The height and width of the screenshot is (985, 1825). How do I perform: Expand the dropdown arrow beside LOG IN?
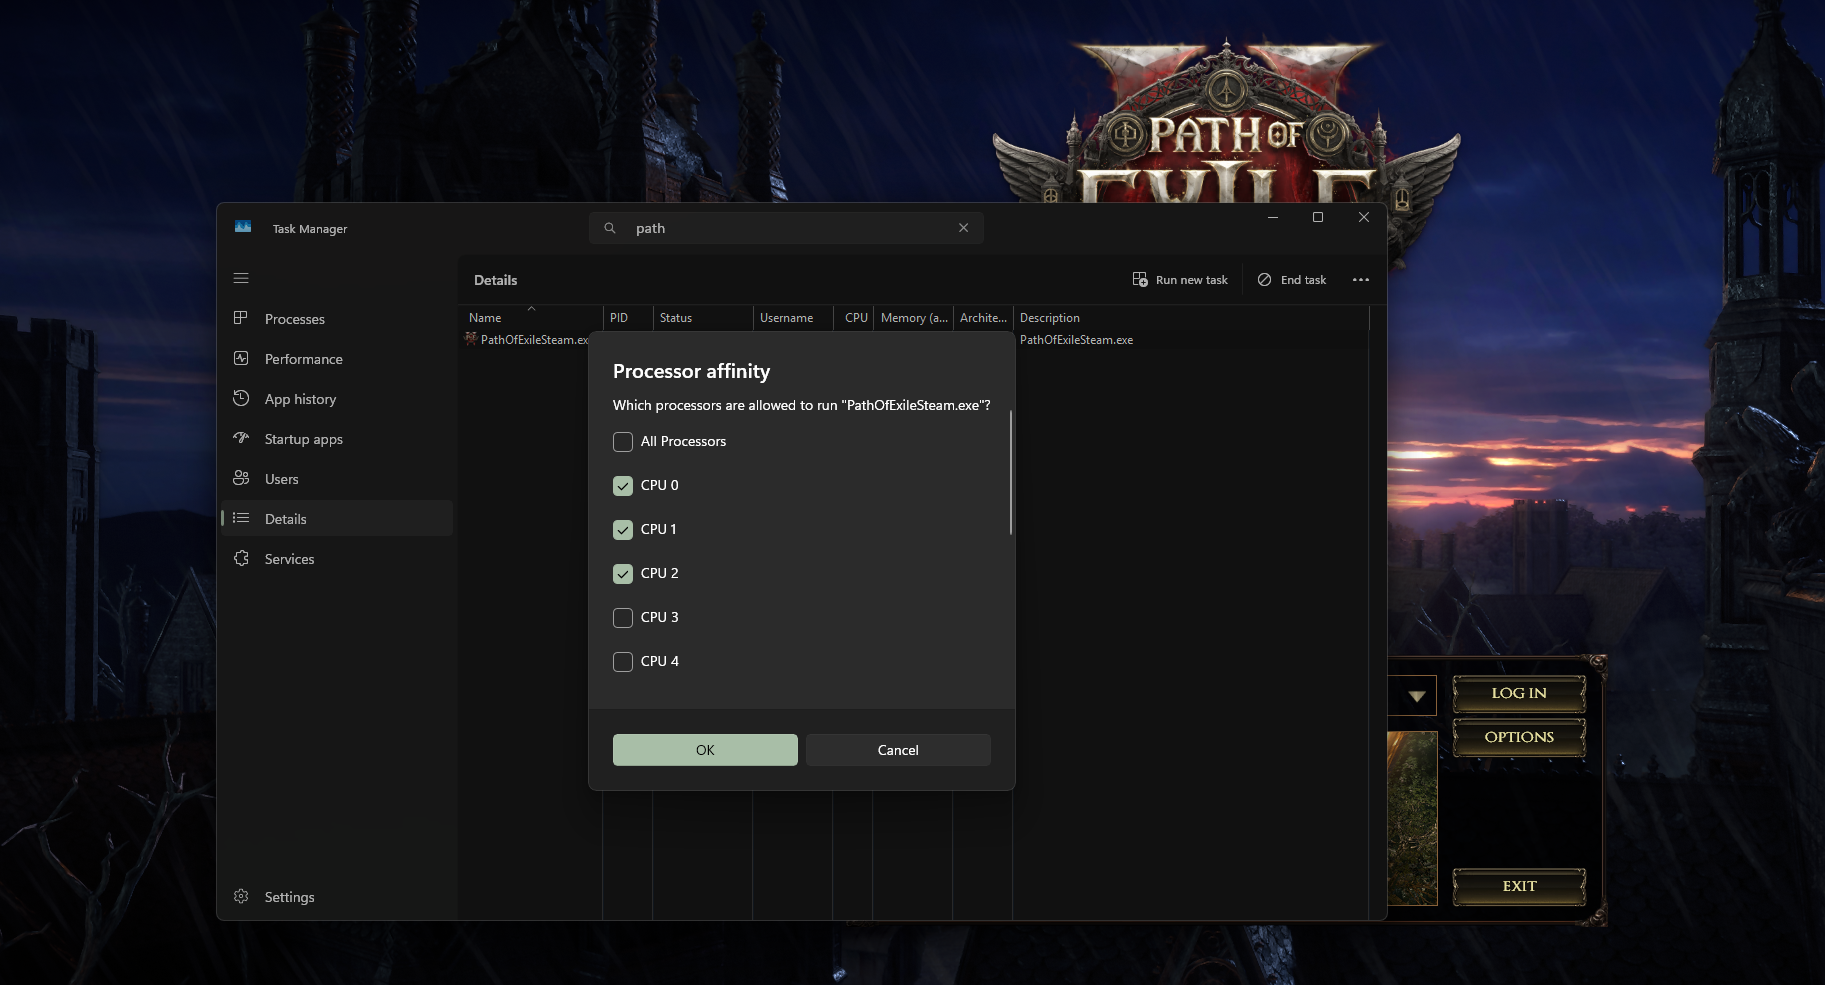[x=1417, y=696]
